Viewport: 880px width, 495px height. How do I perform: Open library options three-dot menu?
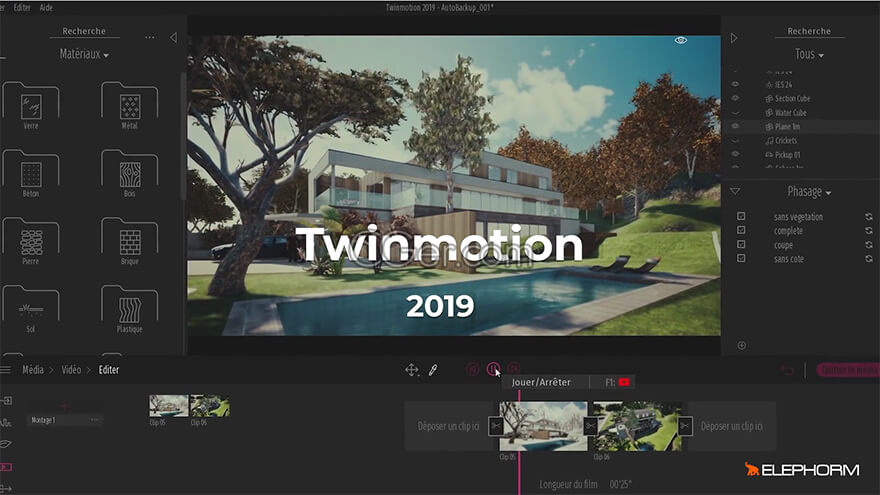(149, 38)
